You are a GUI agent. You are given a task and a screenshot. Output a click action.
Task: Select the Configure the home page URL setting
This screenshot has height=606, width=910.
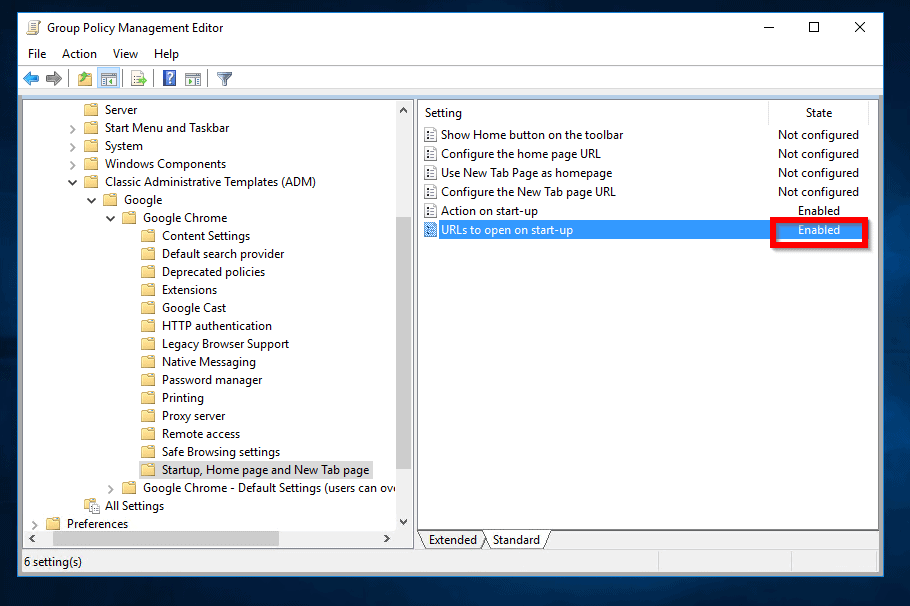point(520,154)
